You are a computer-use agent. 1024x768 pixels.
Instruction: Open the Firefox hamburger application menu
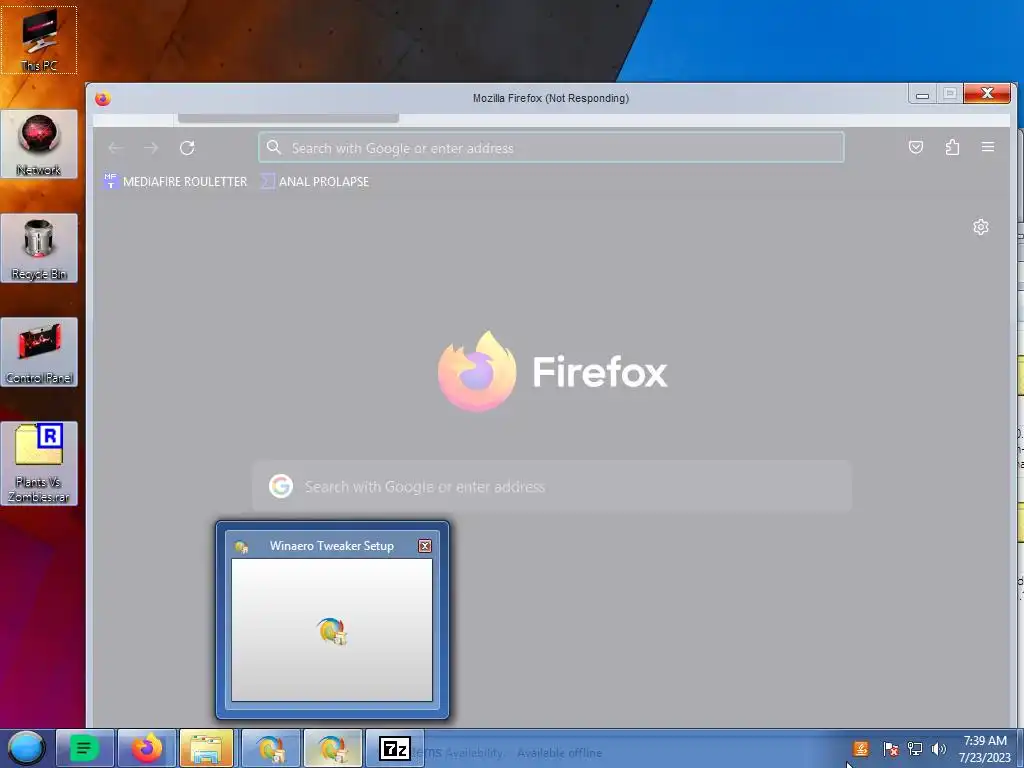(x=988, y=148)
